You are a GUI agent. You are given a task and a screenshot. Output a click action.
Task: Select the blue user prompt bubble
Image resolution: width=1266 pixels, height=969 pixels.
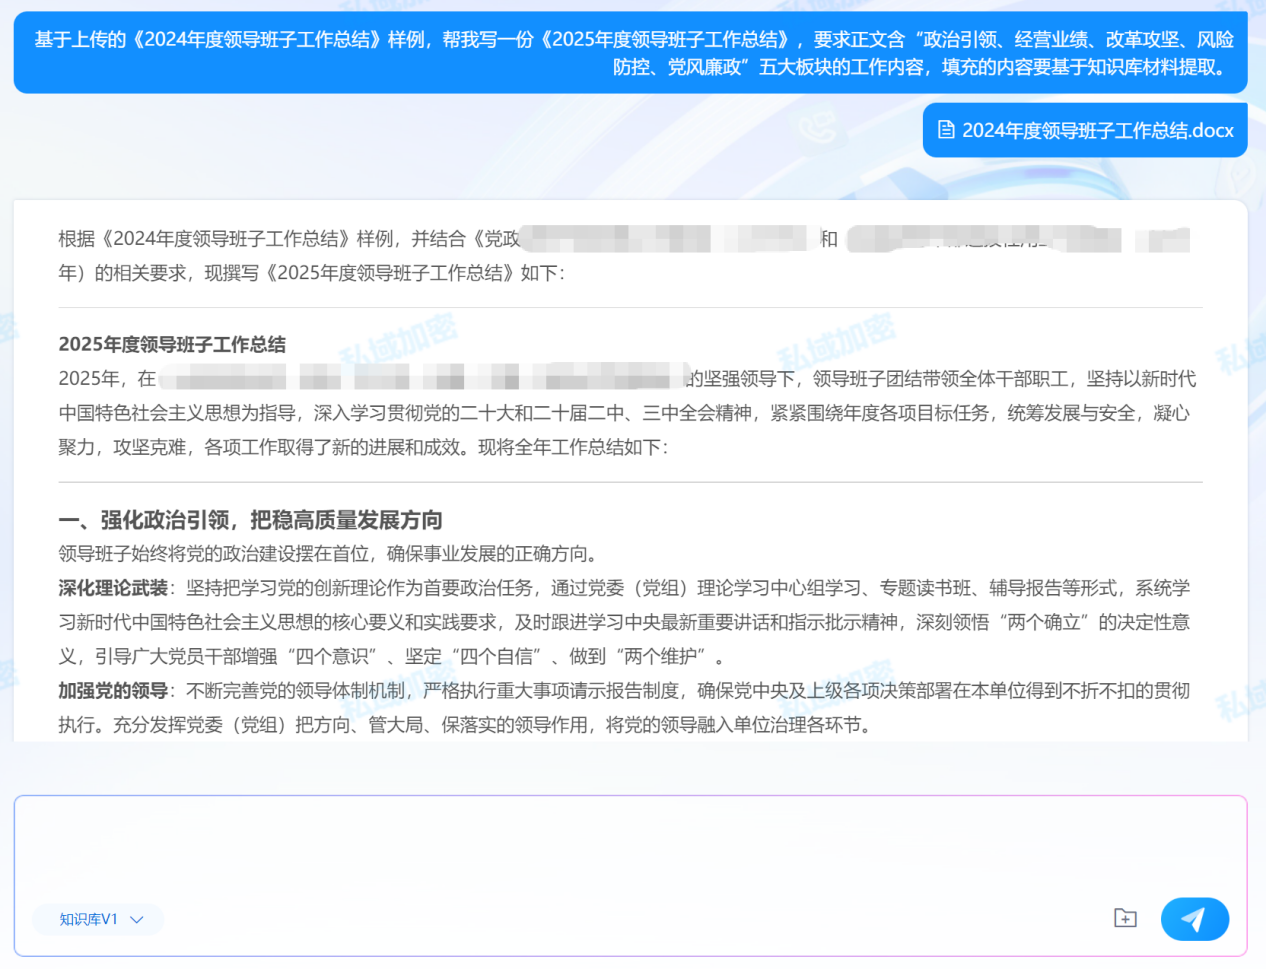(633, 52)
